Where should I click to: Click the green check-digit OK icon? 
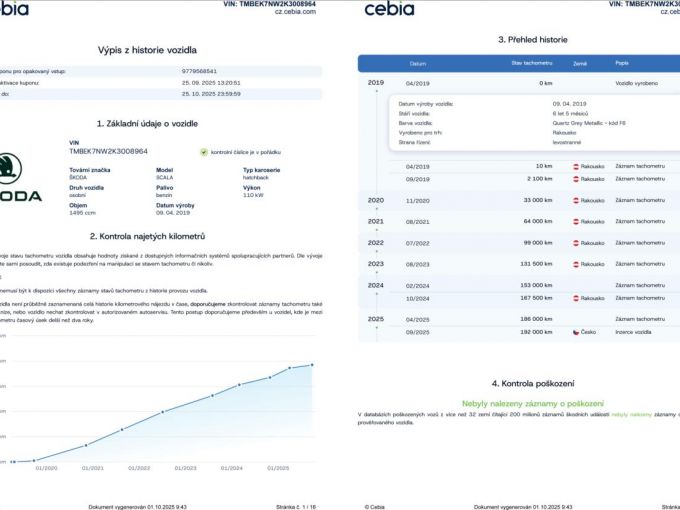204,152
